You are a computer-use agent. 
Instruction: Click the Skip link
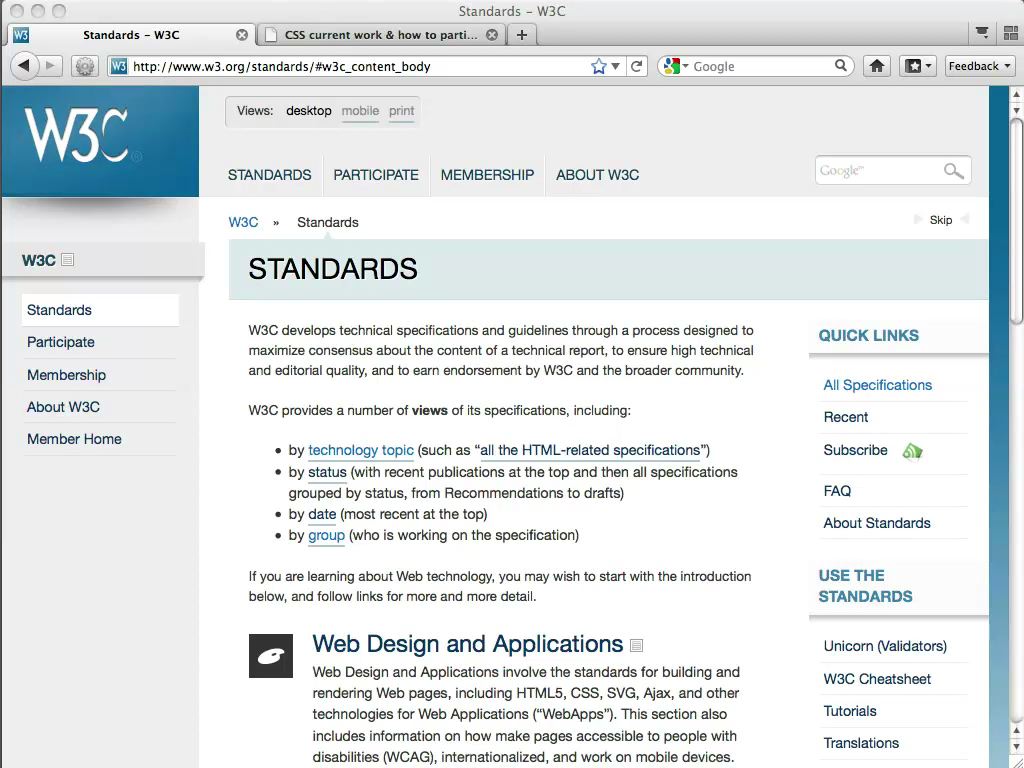941,220
